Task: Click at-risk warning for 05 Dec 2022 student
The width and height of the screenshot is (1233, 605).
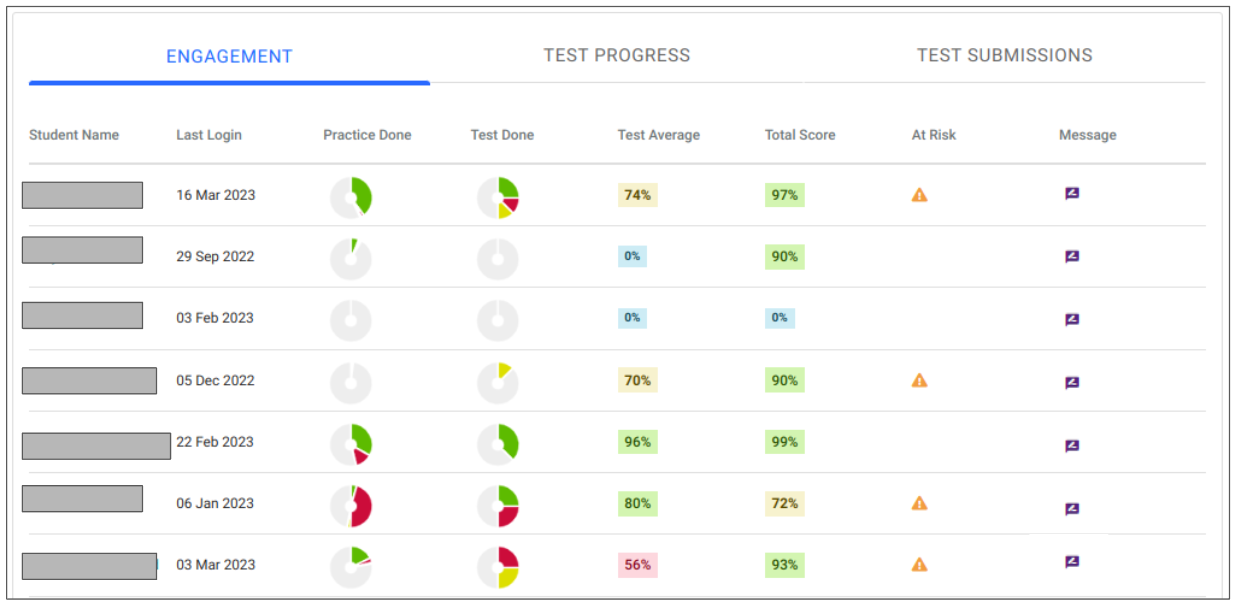Action: tap(919, 380)
